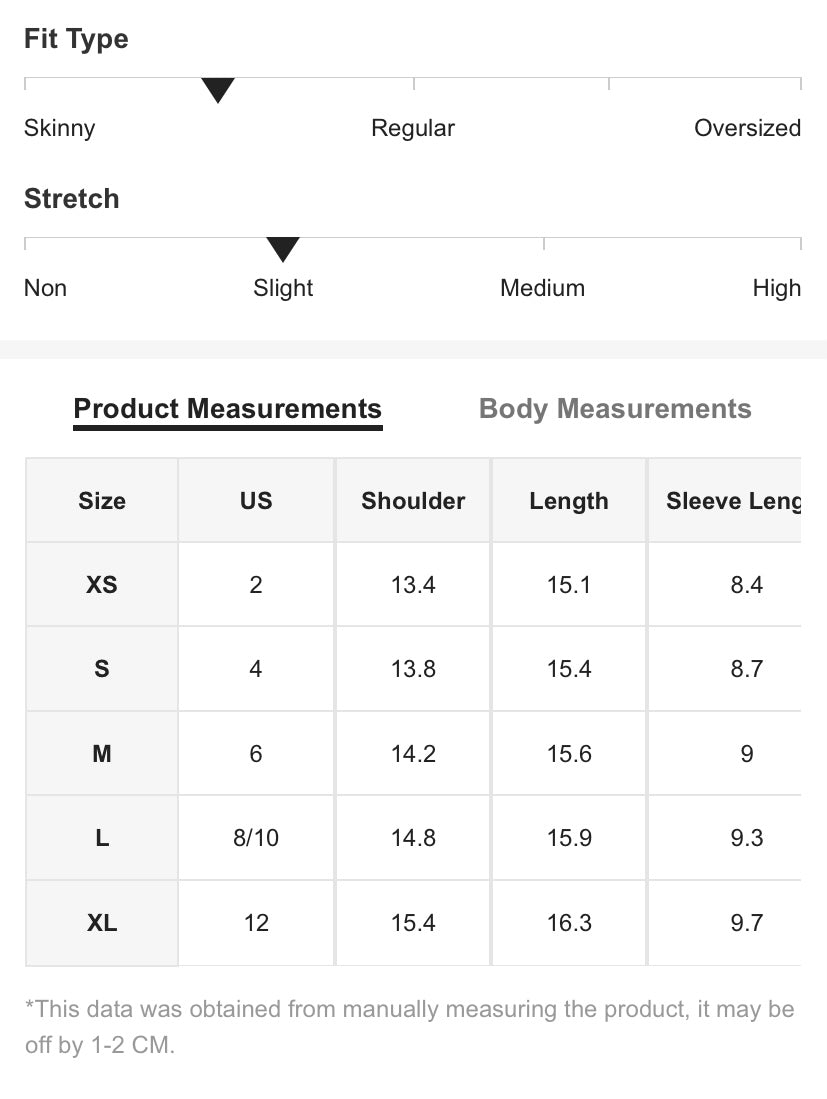Click the Fit Type triangle marker

pos(218,90)
